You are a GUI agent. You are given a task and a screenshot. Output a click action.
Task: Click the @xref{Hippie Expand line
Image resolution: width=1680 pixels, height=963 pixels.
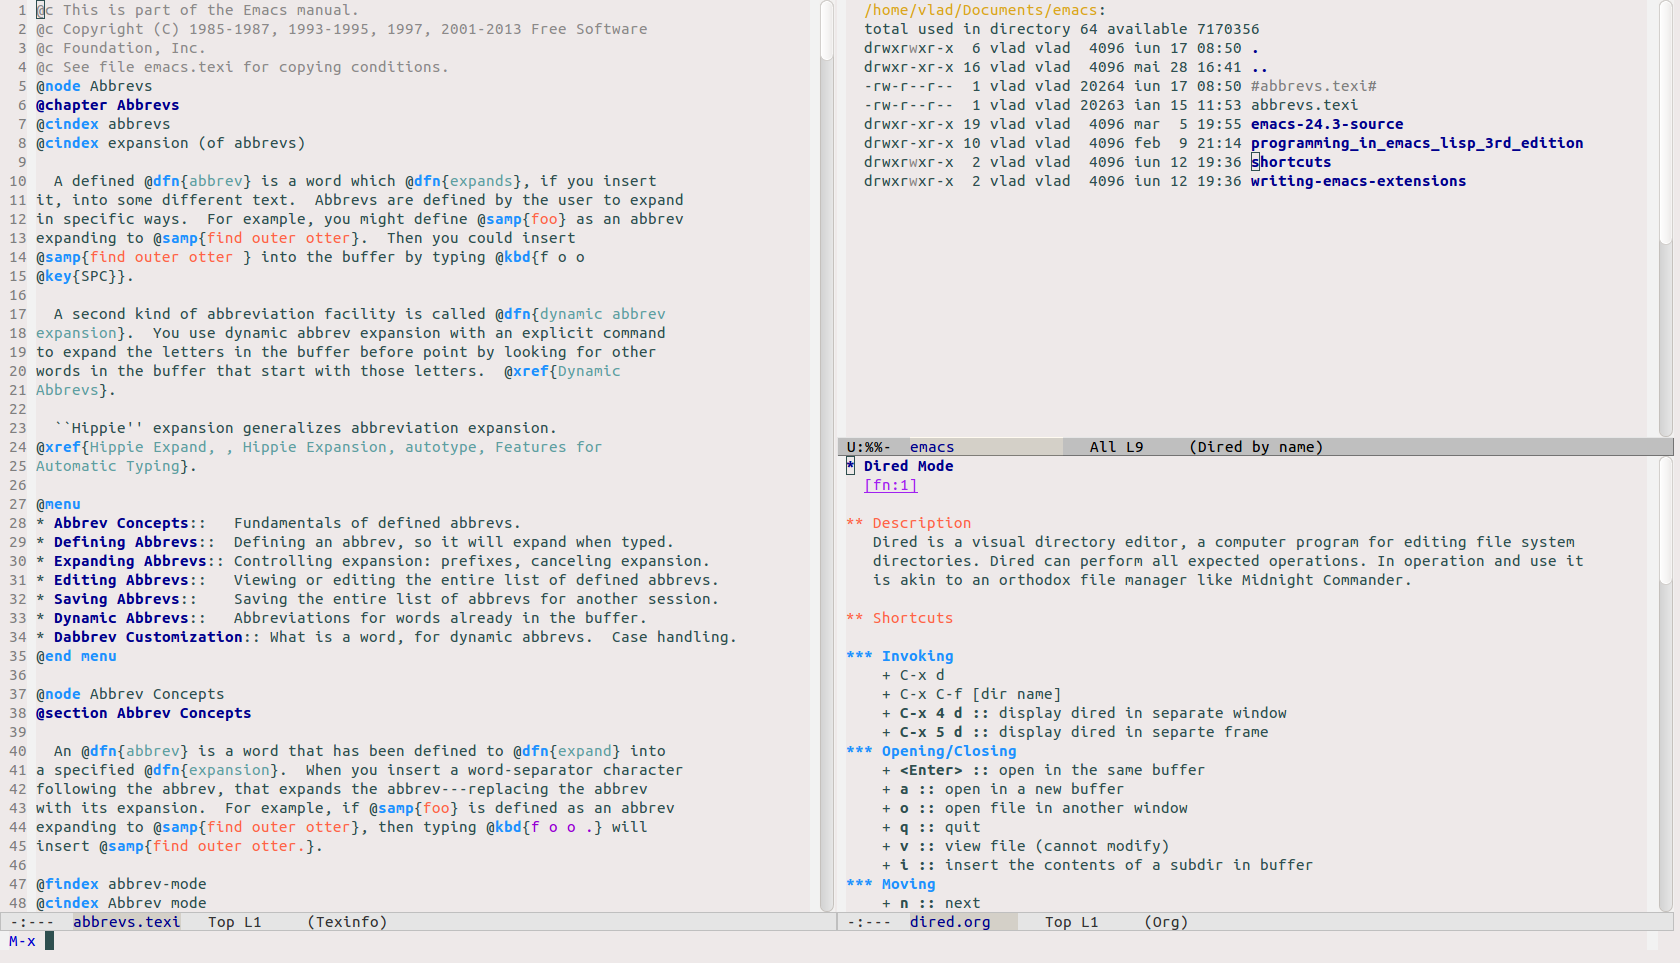pos(319,447)
